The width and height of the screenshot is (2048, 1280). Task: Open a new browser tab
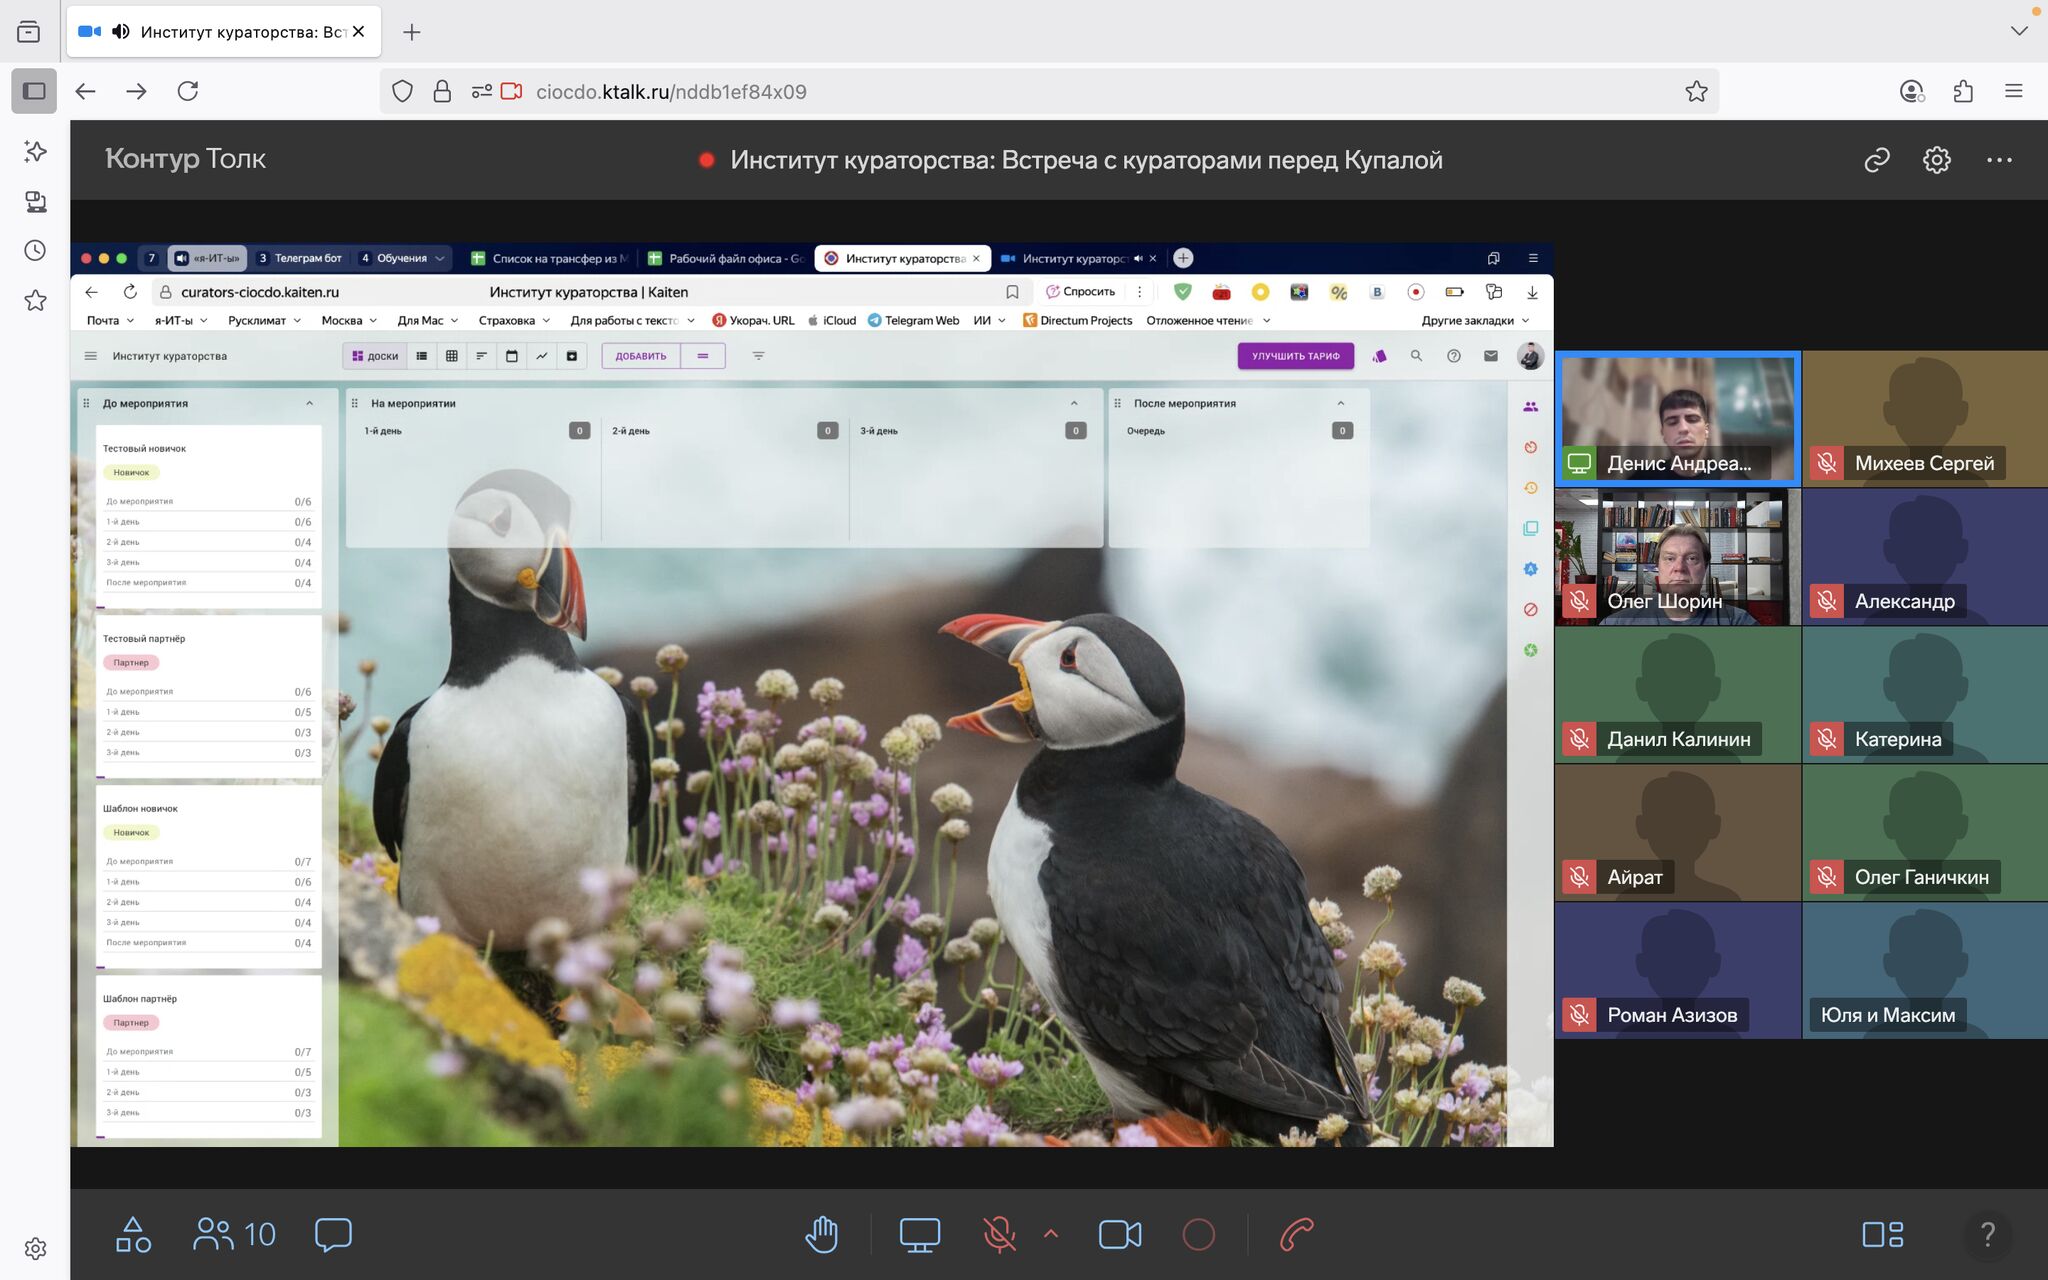411,32
